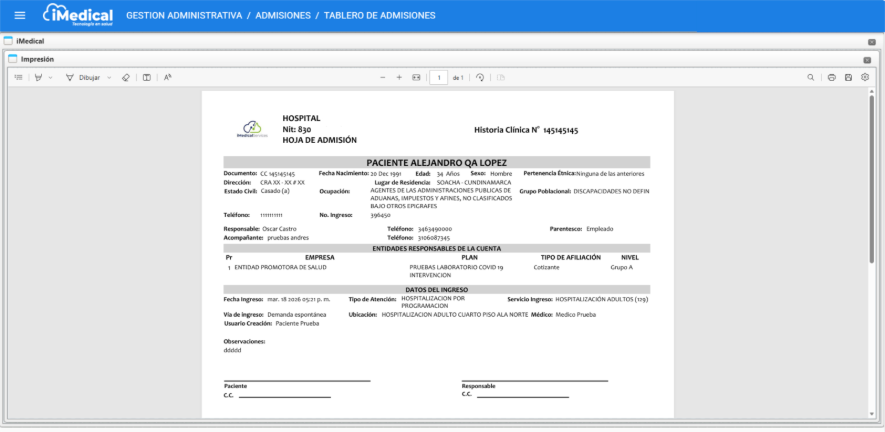Open PDF viewer settings gear
This screenshot has width=885, height=432.
[864, 77]
